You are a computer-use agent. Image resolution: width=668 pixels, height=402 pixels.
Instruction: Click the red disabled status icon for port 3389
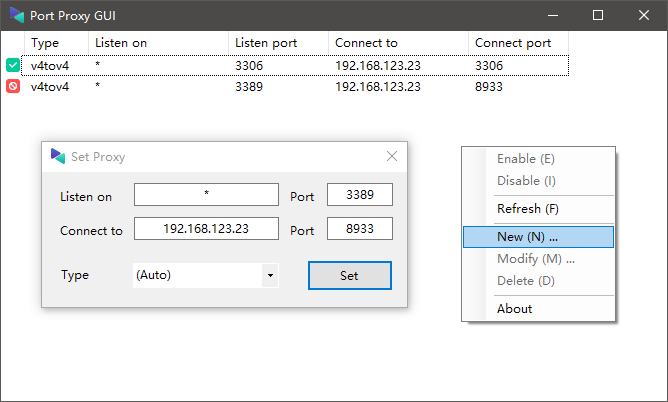[13, 86]
